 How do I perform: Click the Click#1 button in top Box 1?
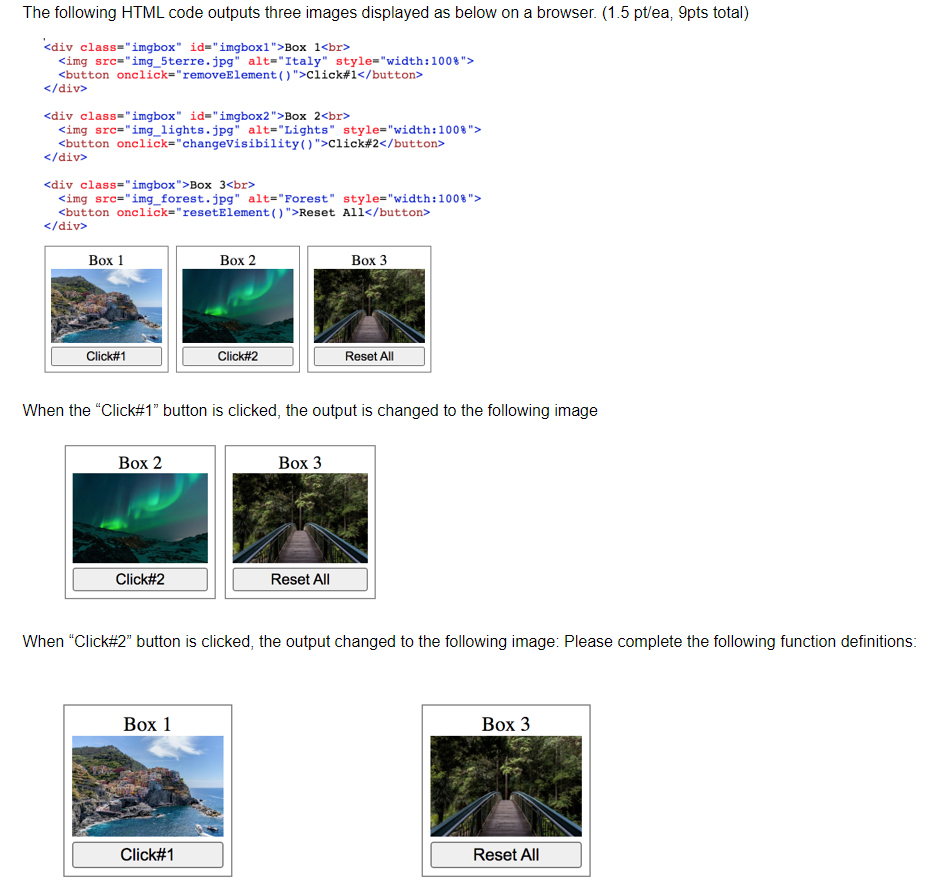pos(106,355)
